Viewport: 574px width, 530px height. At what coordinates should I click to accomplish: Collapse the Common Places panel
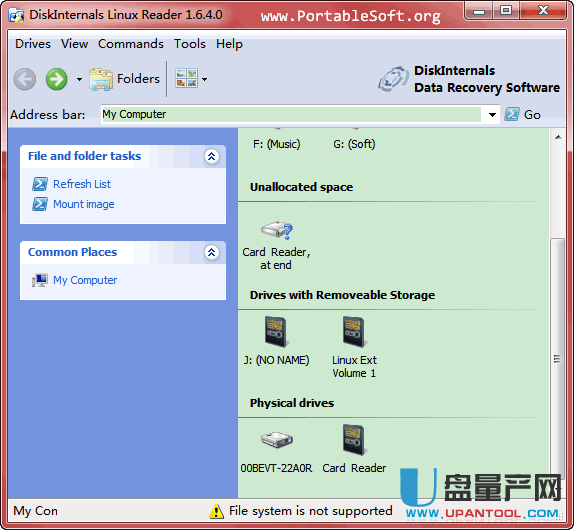[212, 253]
